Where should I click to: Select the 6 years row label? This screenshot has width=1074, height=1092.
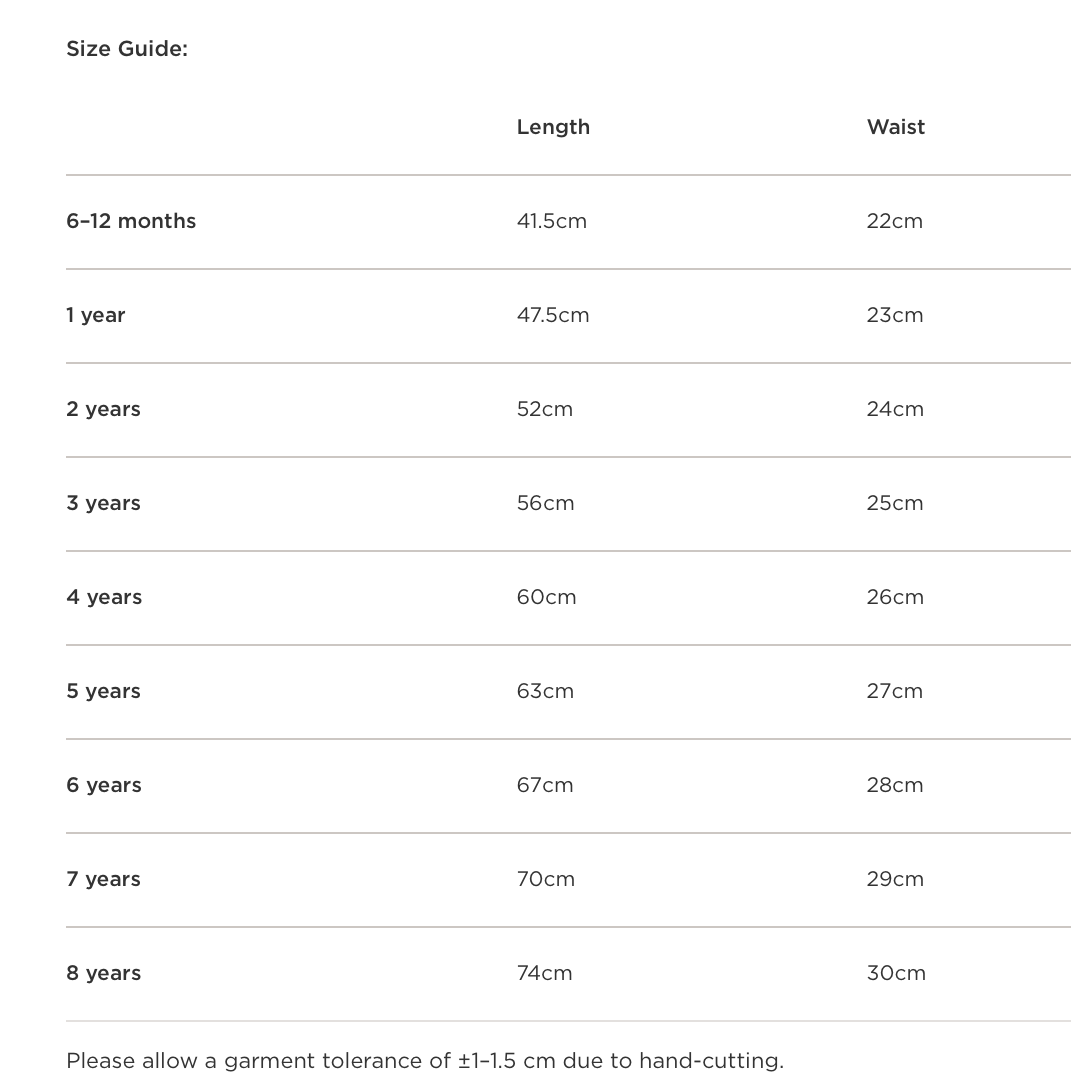(104, 785)
